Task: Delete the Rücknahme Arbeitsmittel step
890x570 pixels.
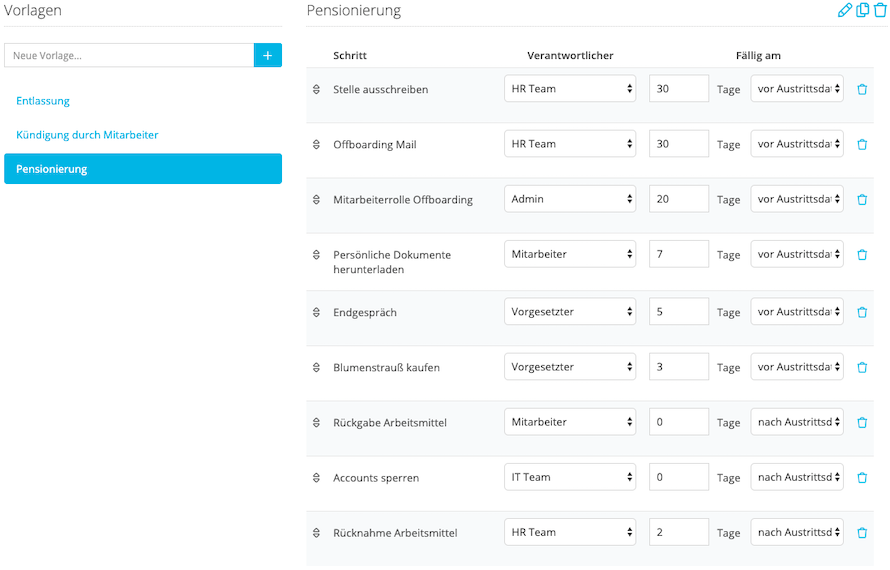Action: tap(862, 533)
